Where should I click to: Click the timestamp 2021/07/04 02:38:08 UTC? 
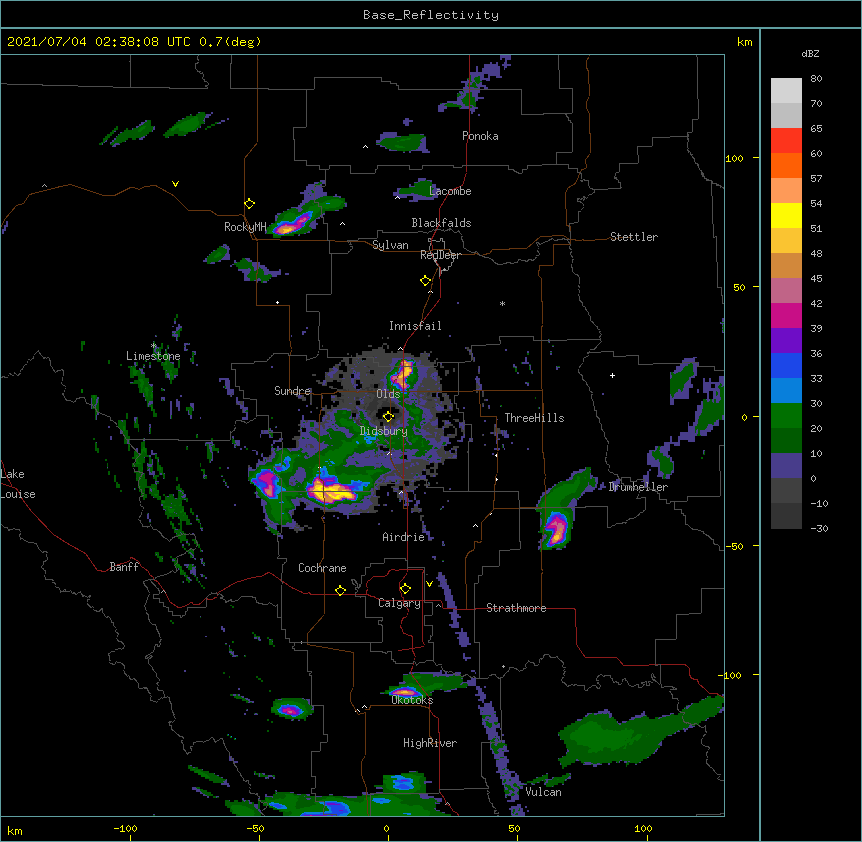[x=98, y=42]
